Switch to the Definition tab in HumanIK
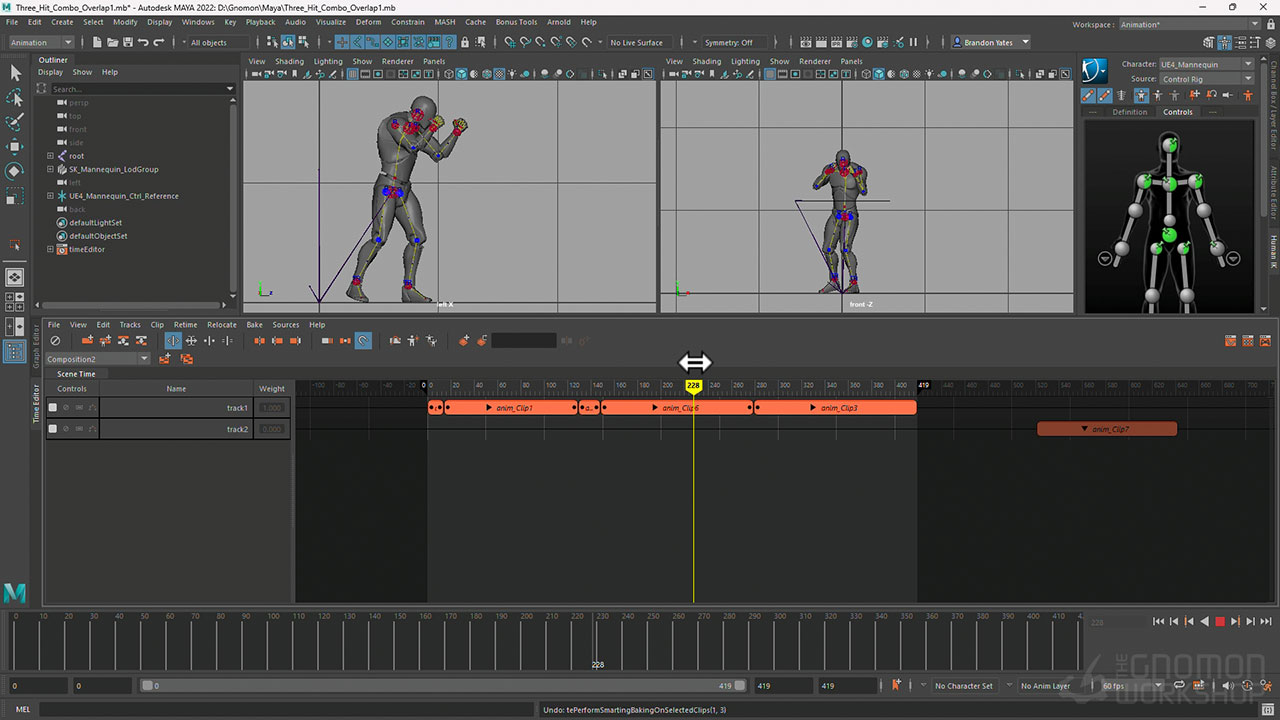The image size is (1280, 720). coord(1129,112)
